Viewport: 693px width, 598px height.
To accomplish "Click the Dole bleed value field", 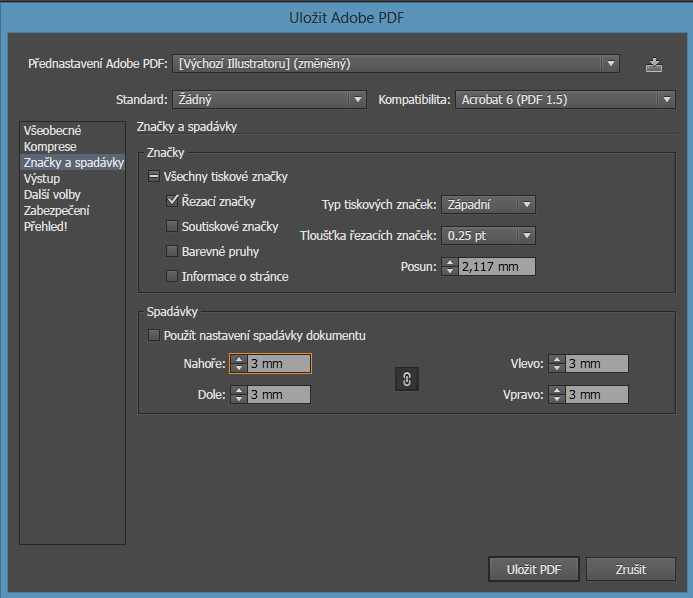I will tap(279, 395).
